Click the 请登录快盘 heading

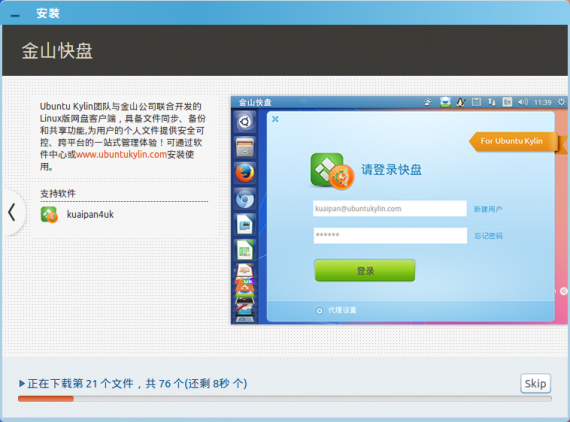click(391, 170)
